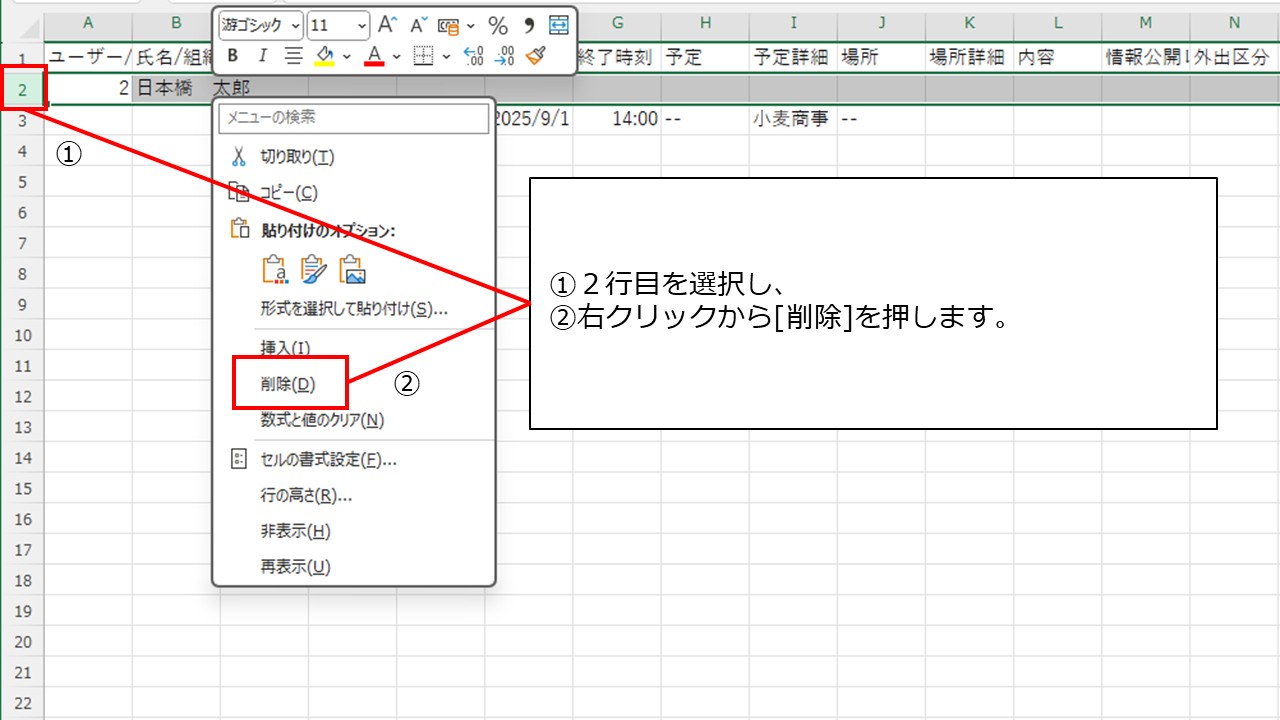Click the center align button
Image resolution: width=1280 pixels, height=720 pixels.
click(x=293, y=56)
